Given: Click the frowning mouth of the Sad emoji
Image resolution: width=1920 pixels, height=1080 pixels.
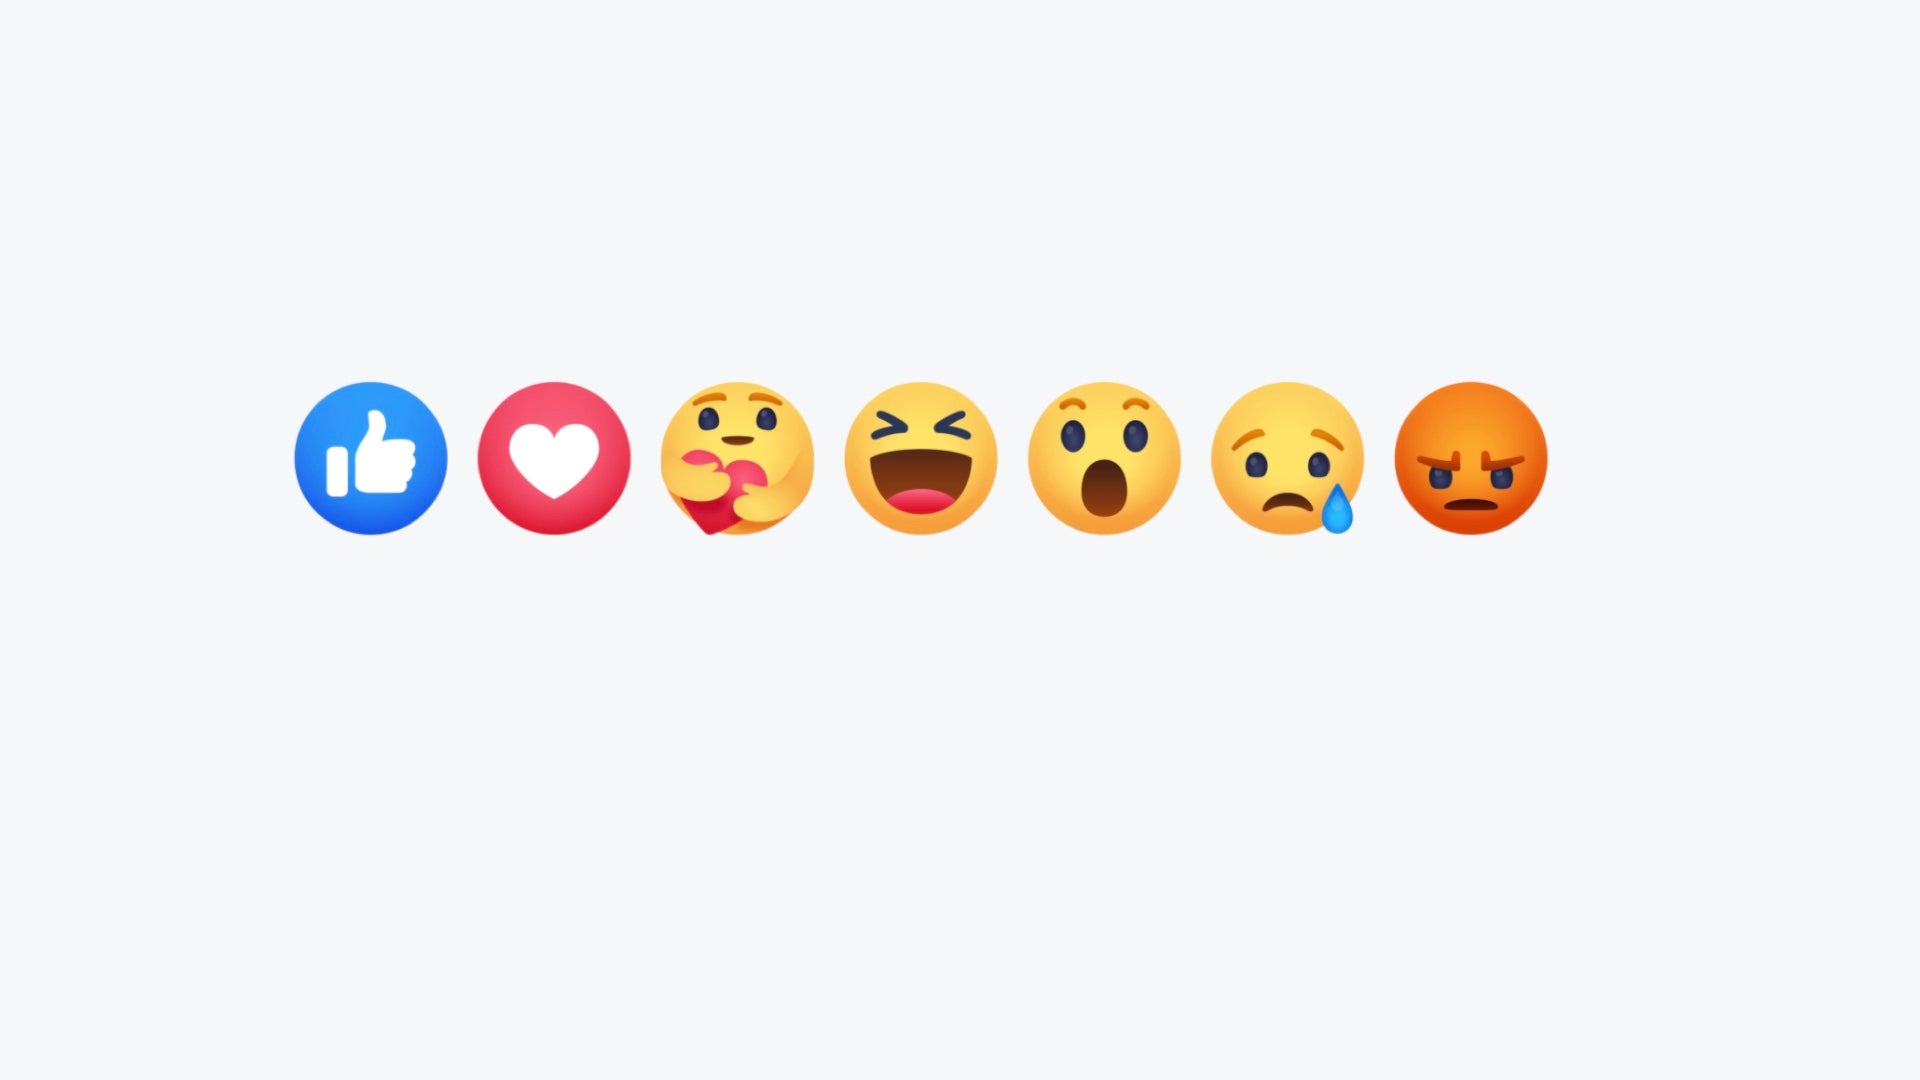Looking at the screenshot, I should pyautogui.click(x=1287, y=501).
